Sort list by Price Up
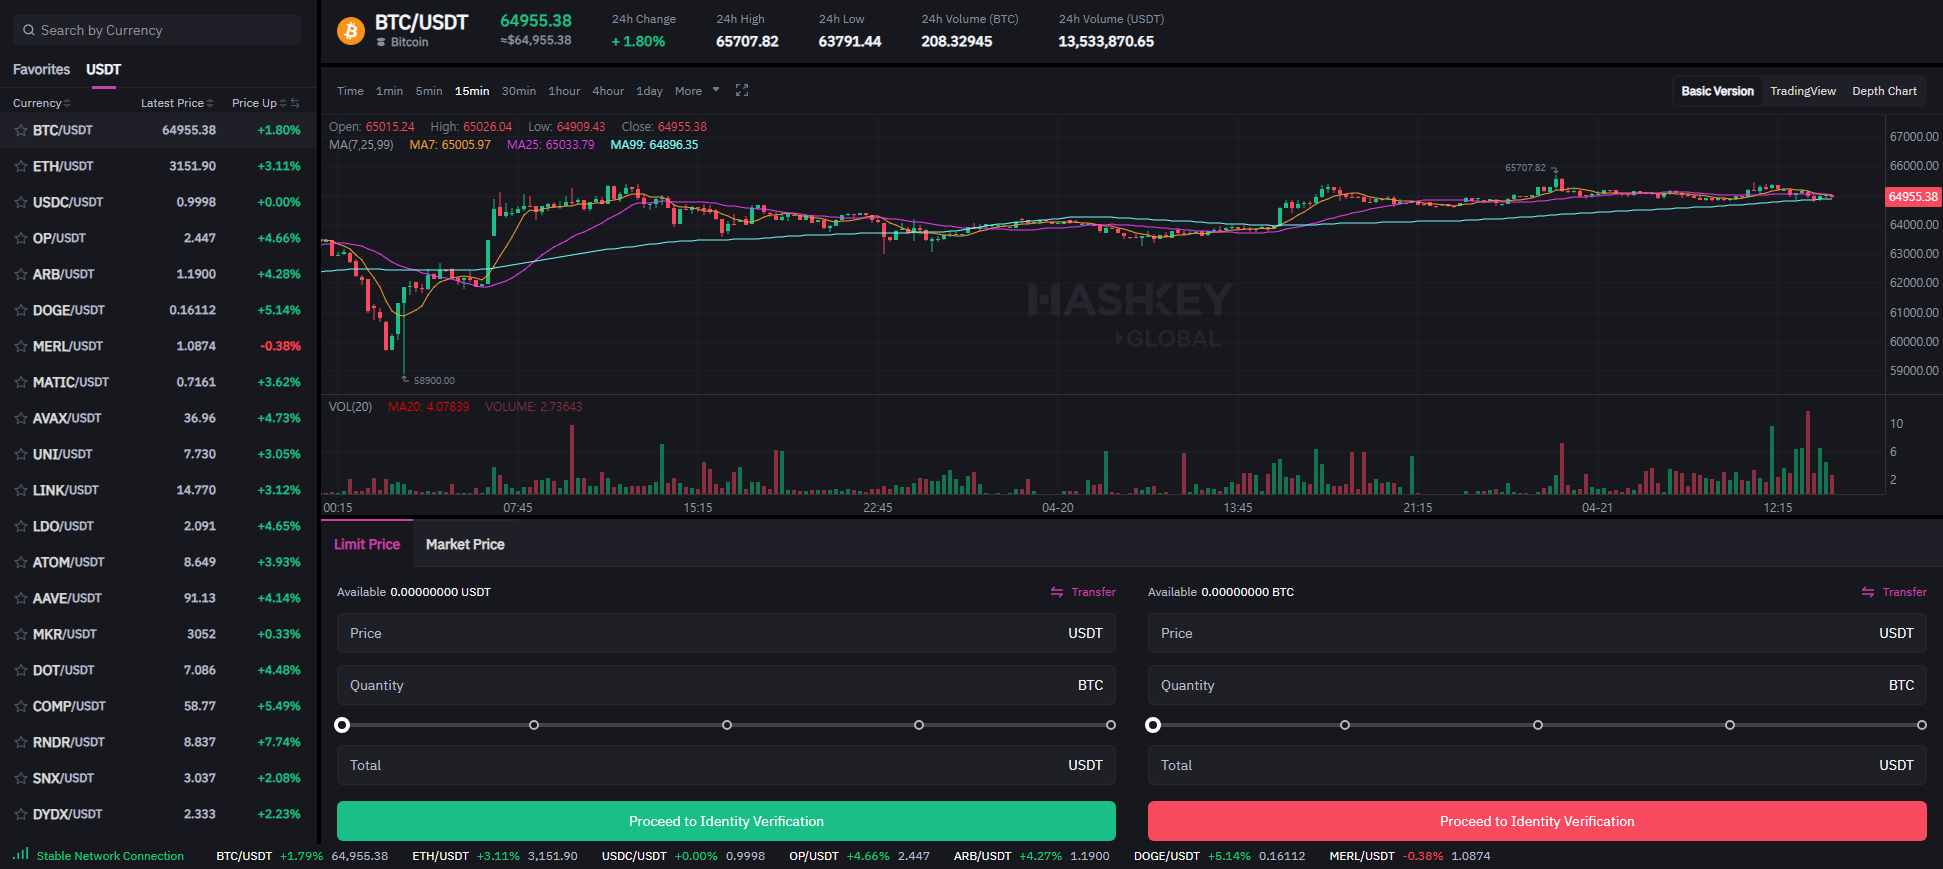Viewport: 1943px width, 869px height. coord(259,103)
